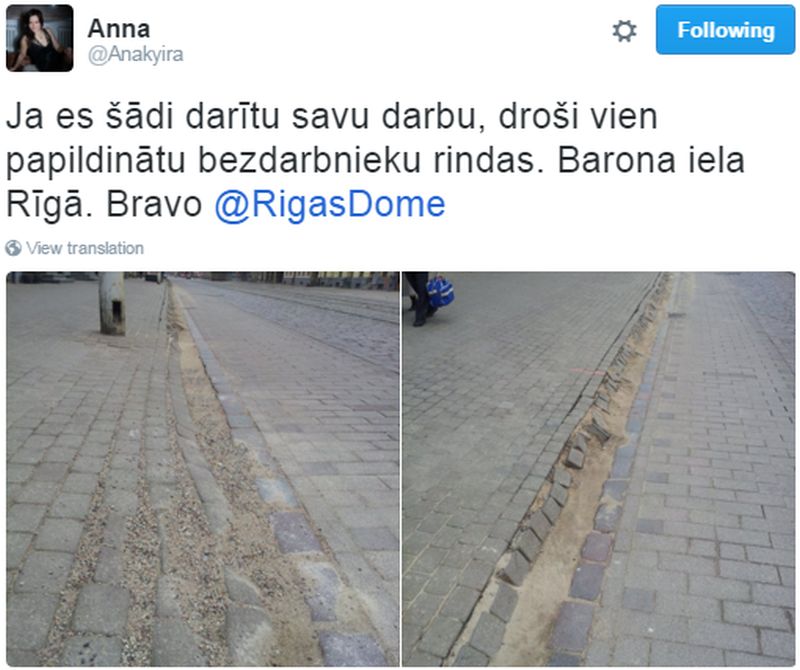Open the right photo of the curb
800x670 pixels.
point(598,469)
